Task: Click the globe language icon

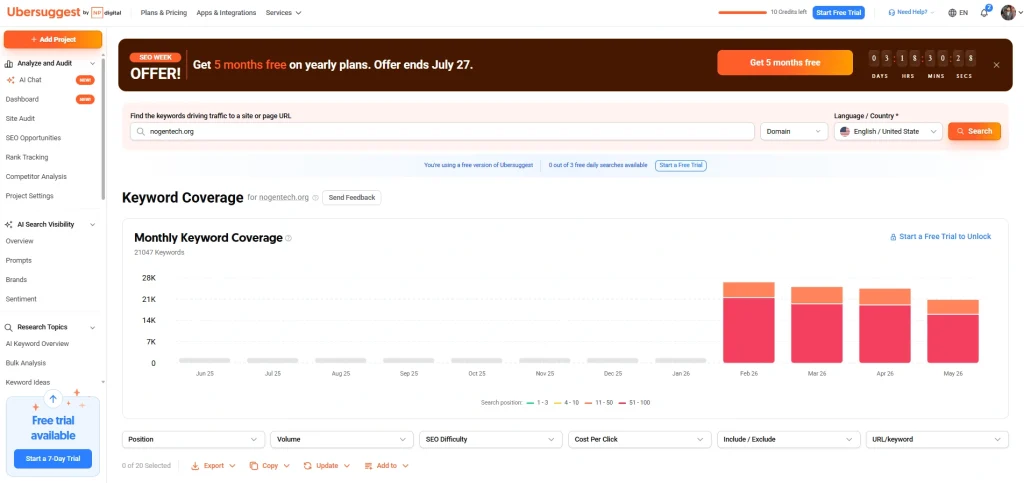Action: tap(952, 12)
